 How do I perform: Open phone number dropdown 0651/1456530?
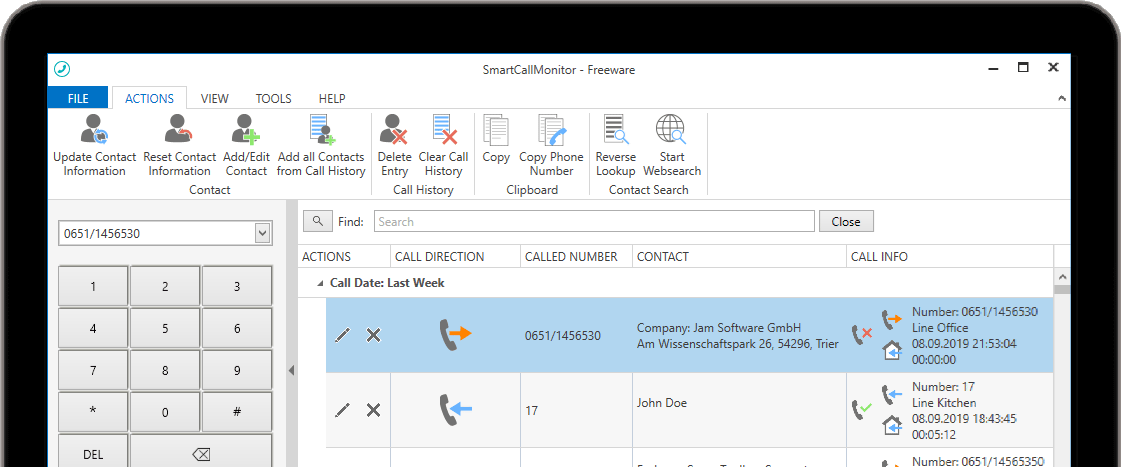[x=262, y=232]
